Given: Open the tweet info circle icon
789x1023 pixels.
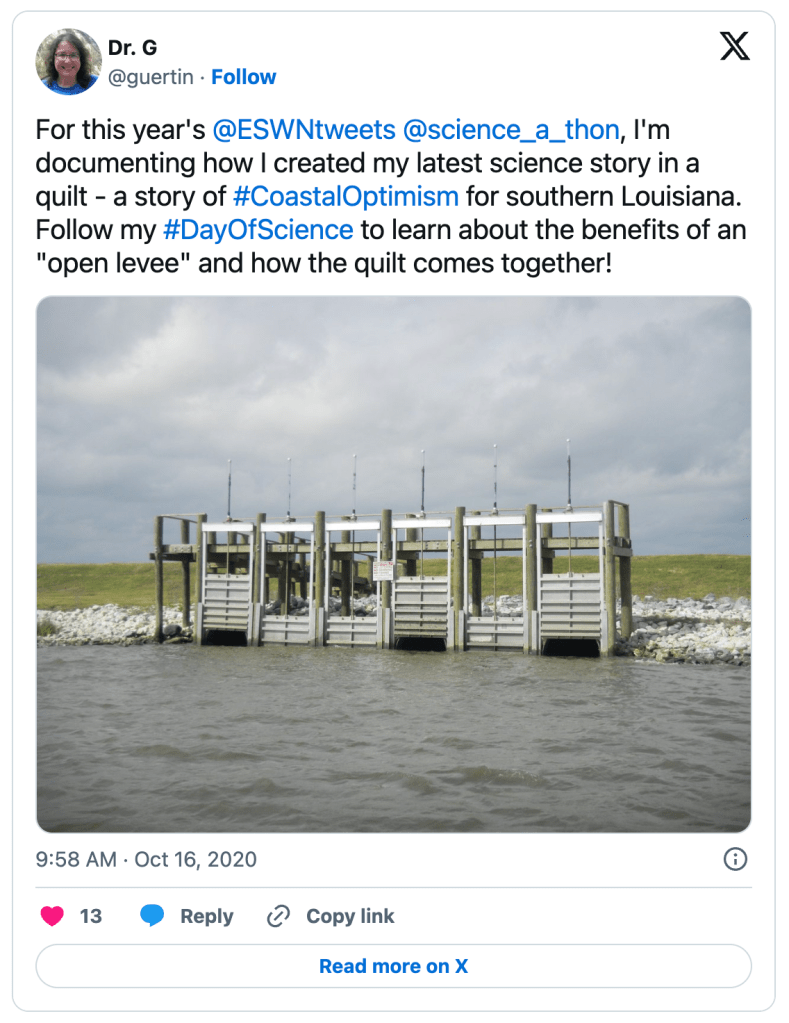Looking at the screenshot, I should [734, 859].
